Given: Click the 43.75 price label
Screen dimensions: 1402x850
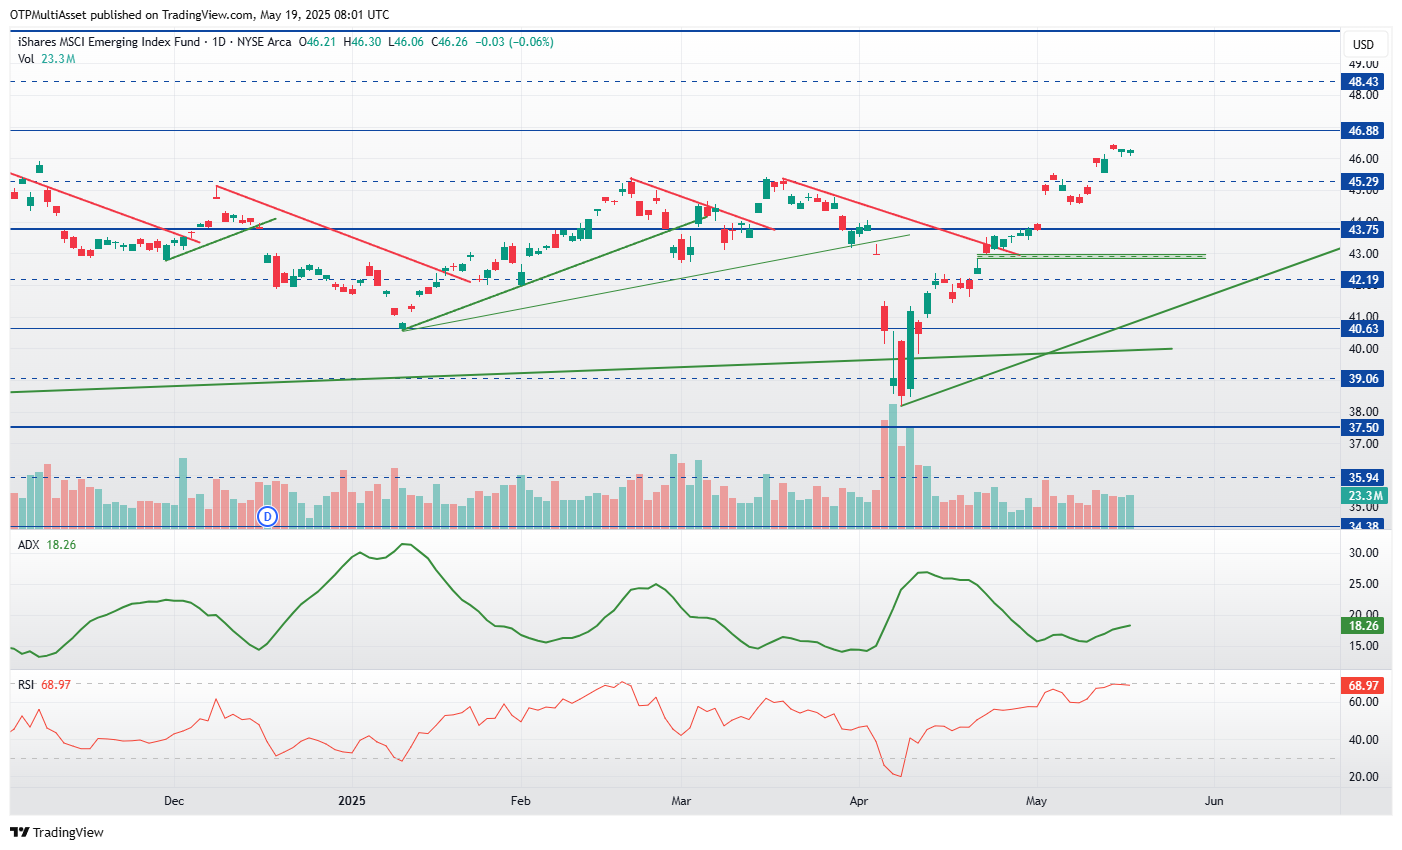Looking at the screenshot, I should coord(1364,229).
